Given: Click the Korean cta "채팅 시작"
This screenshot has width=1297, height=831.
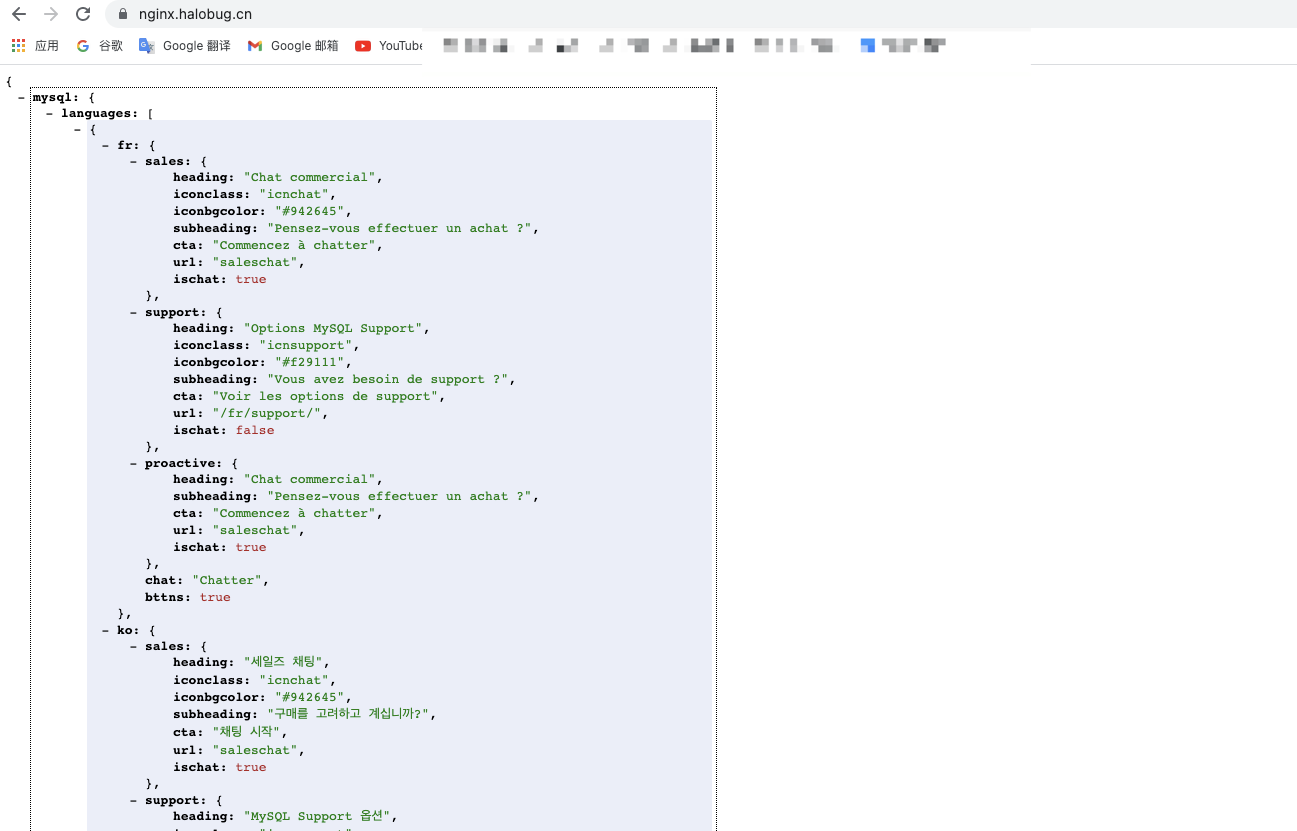Looking at the screenshot, I should pos(246,732).
